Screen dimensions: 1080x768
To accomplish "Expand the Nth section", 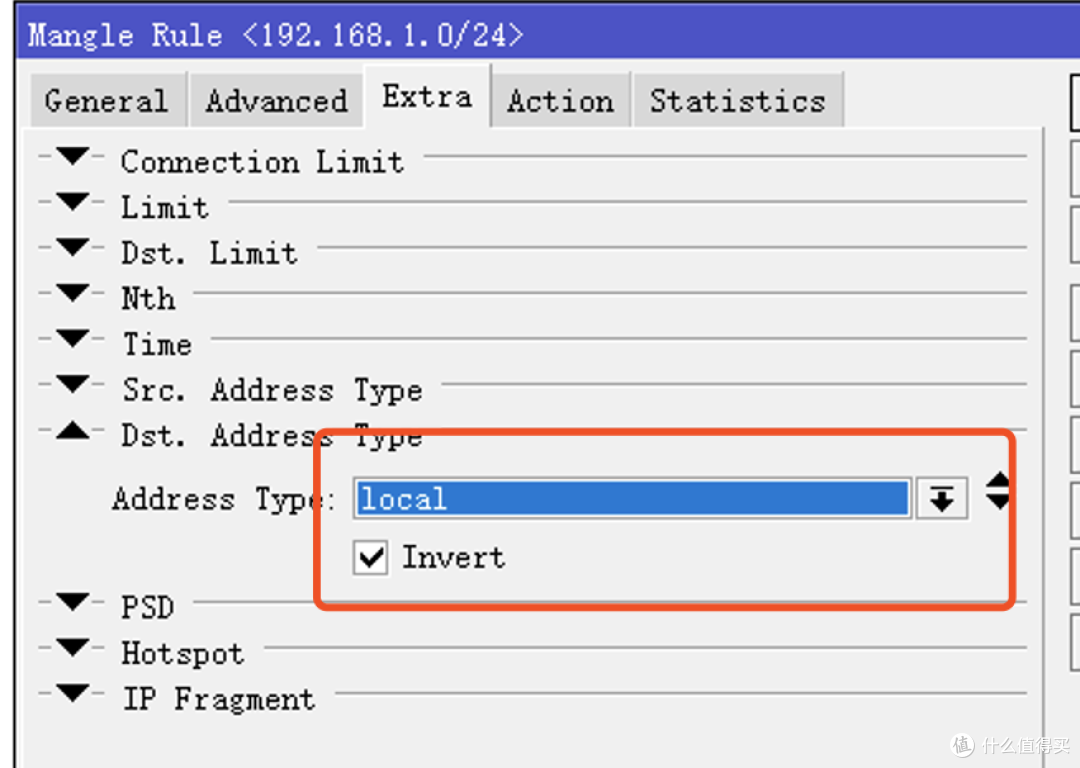I will pos(72,294).
